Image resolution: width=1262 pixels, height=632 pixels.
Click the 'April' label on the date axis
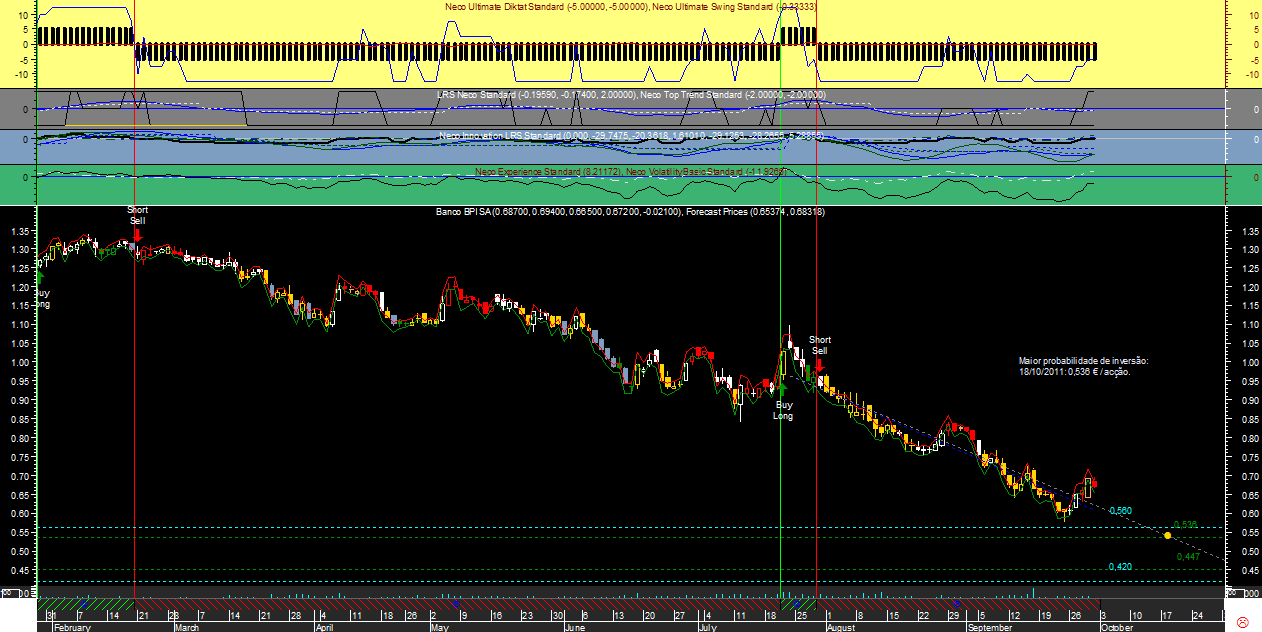[324, 627]
